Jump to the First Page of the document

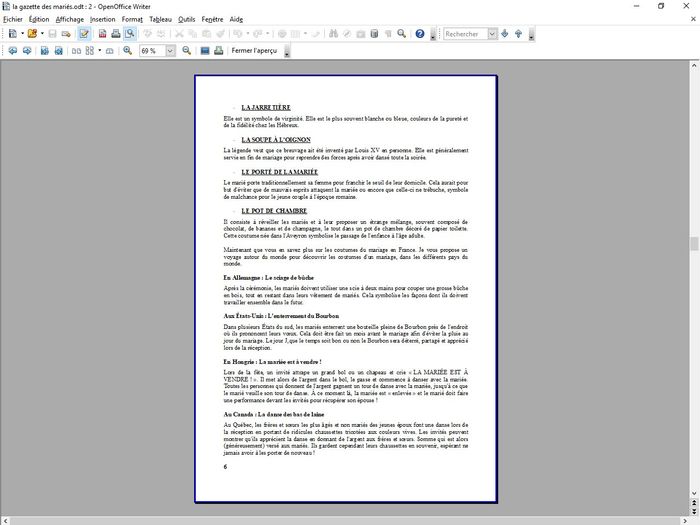click(45, 50)
